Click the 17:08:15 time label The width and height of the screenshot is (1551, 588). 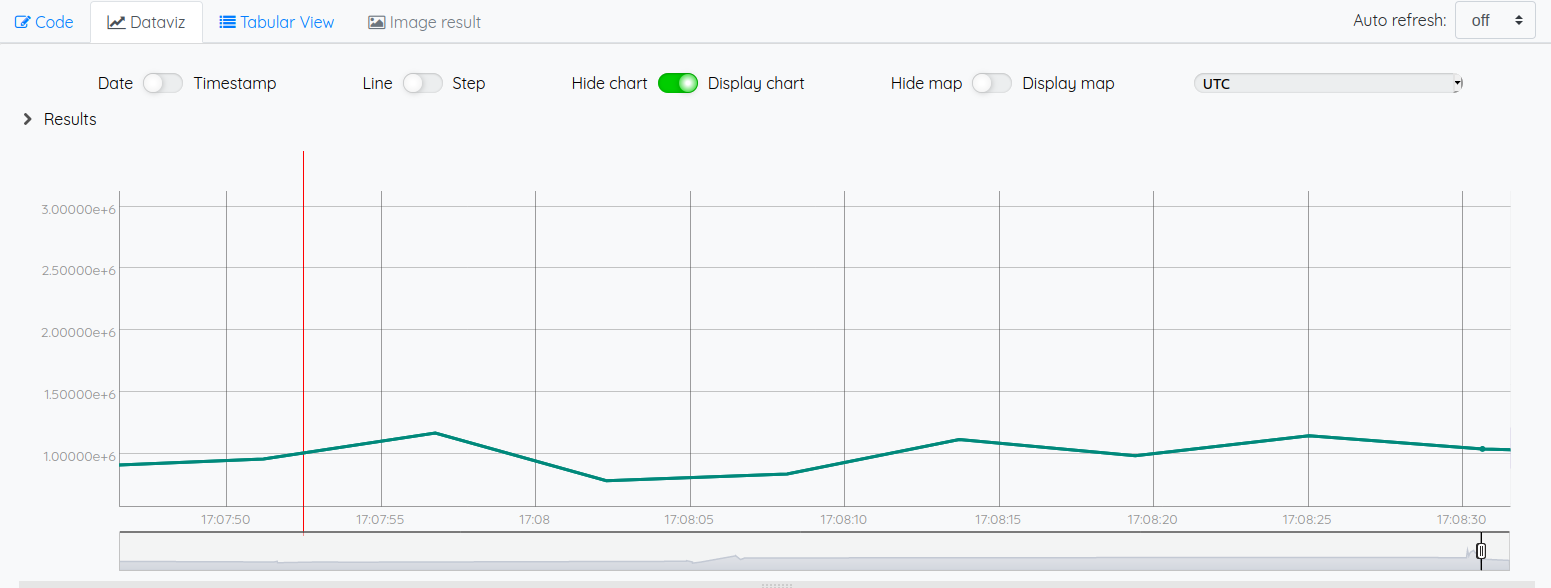pos(998,520)
